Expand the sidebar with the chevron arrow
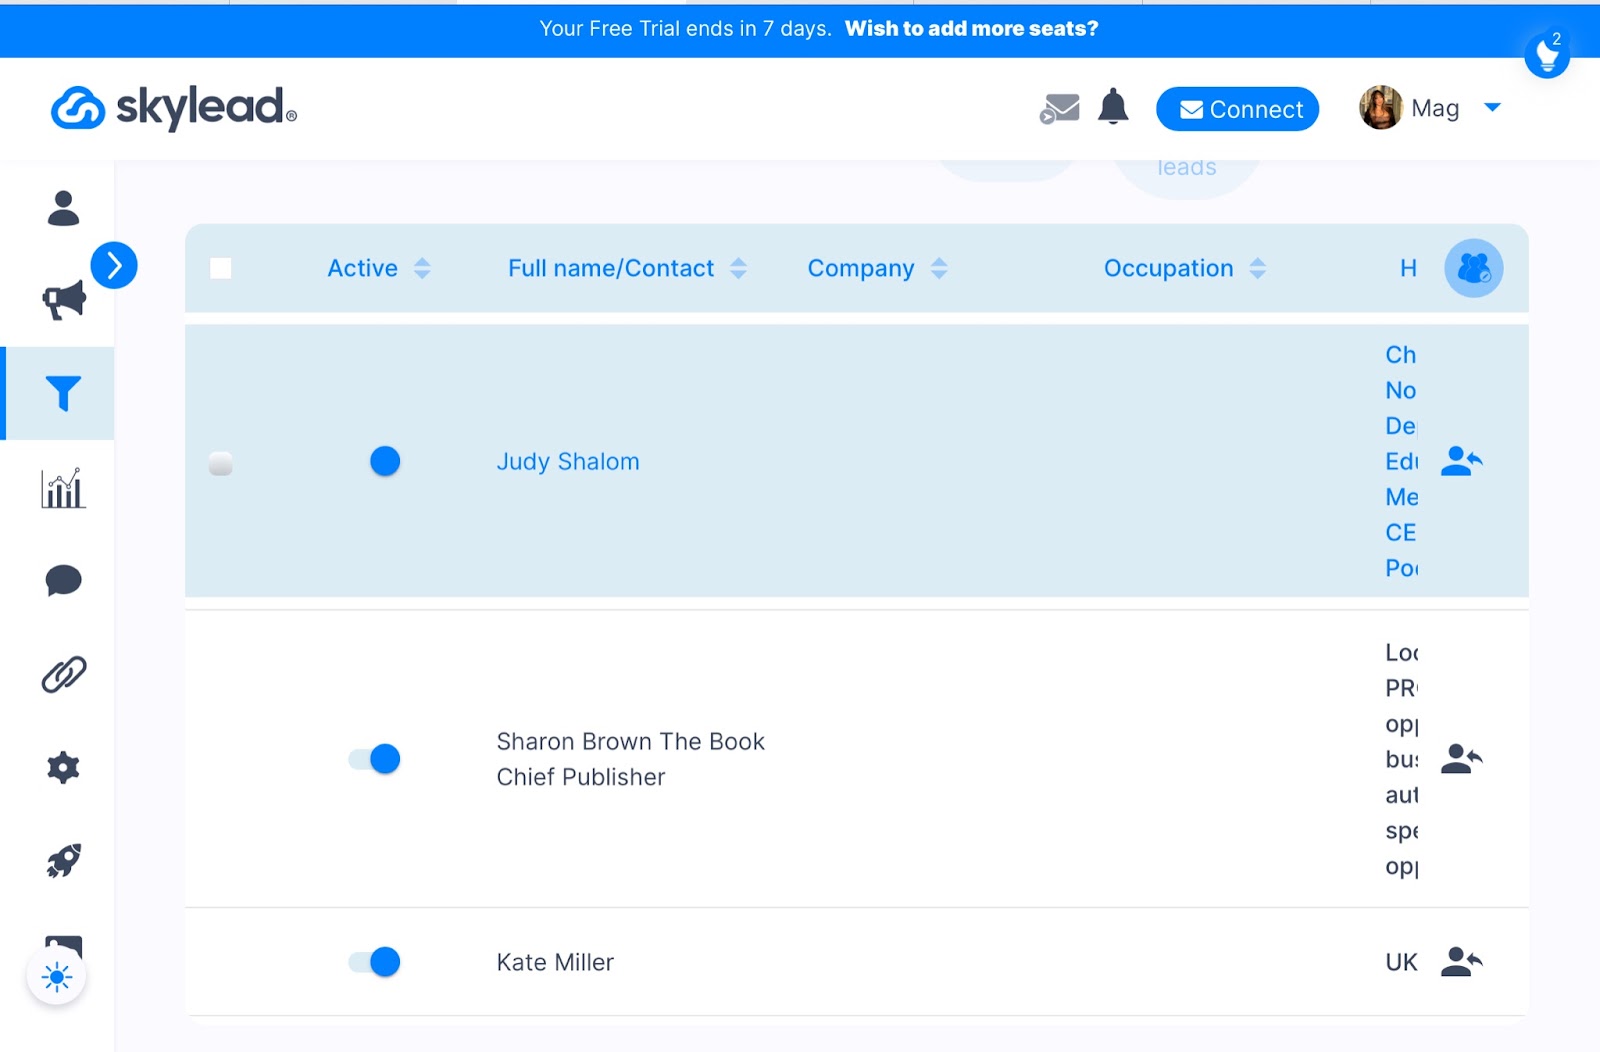This screenshot has height=1052, width=1600. (x=114, y=265)
